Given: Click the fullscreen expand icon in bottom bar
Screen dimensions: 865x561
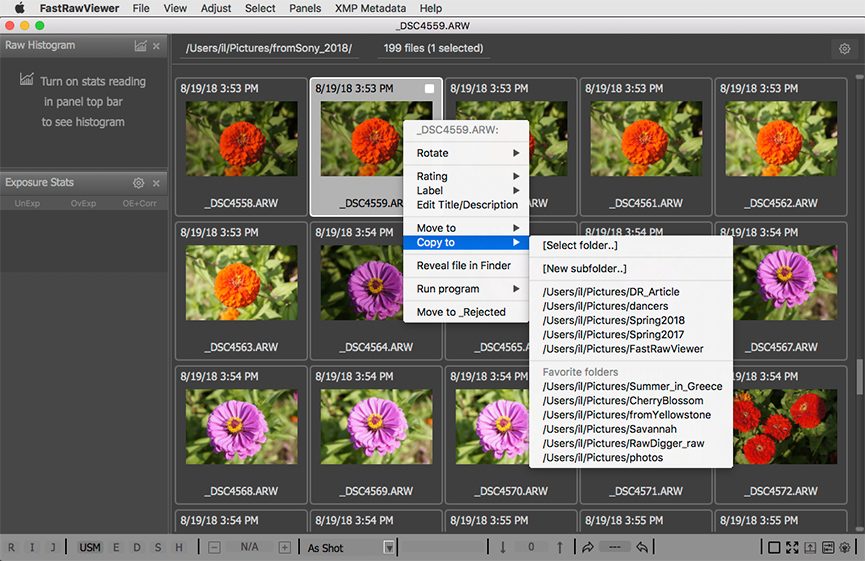Looking at the screenshot, I should (x=792, y=547).
